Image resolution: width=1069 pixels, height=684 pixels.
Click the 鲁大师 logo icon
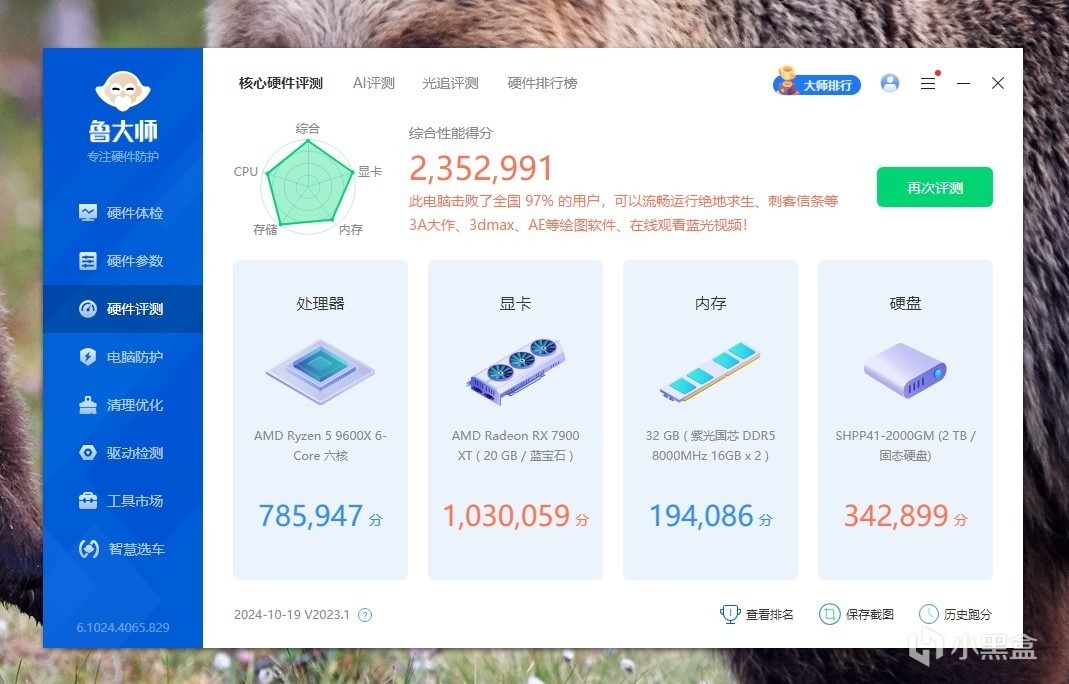[x=123, y=91]
